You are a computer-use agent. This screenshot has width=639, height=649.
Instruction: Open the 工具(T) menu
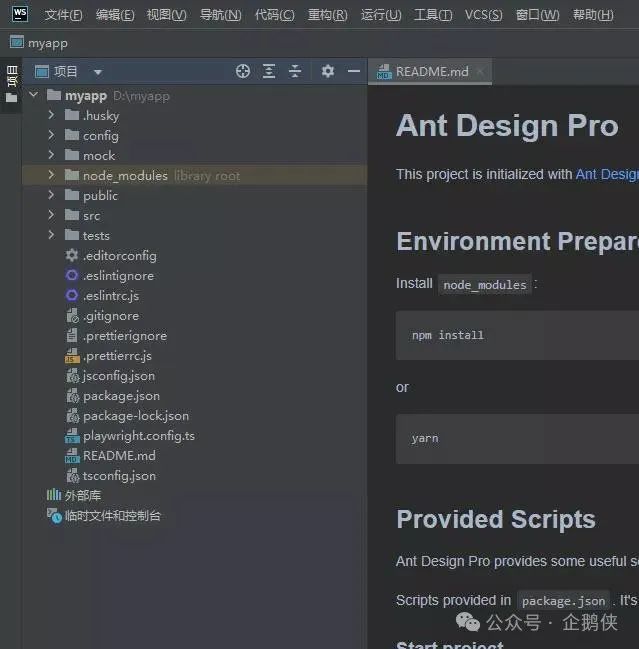click(433, 15)
